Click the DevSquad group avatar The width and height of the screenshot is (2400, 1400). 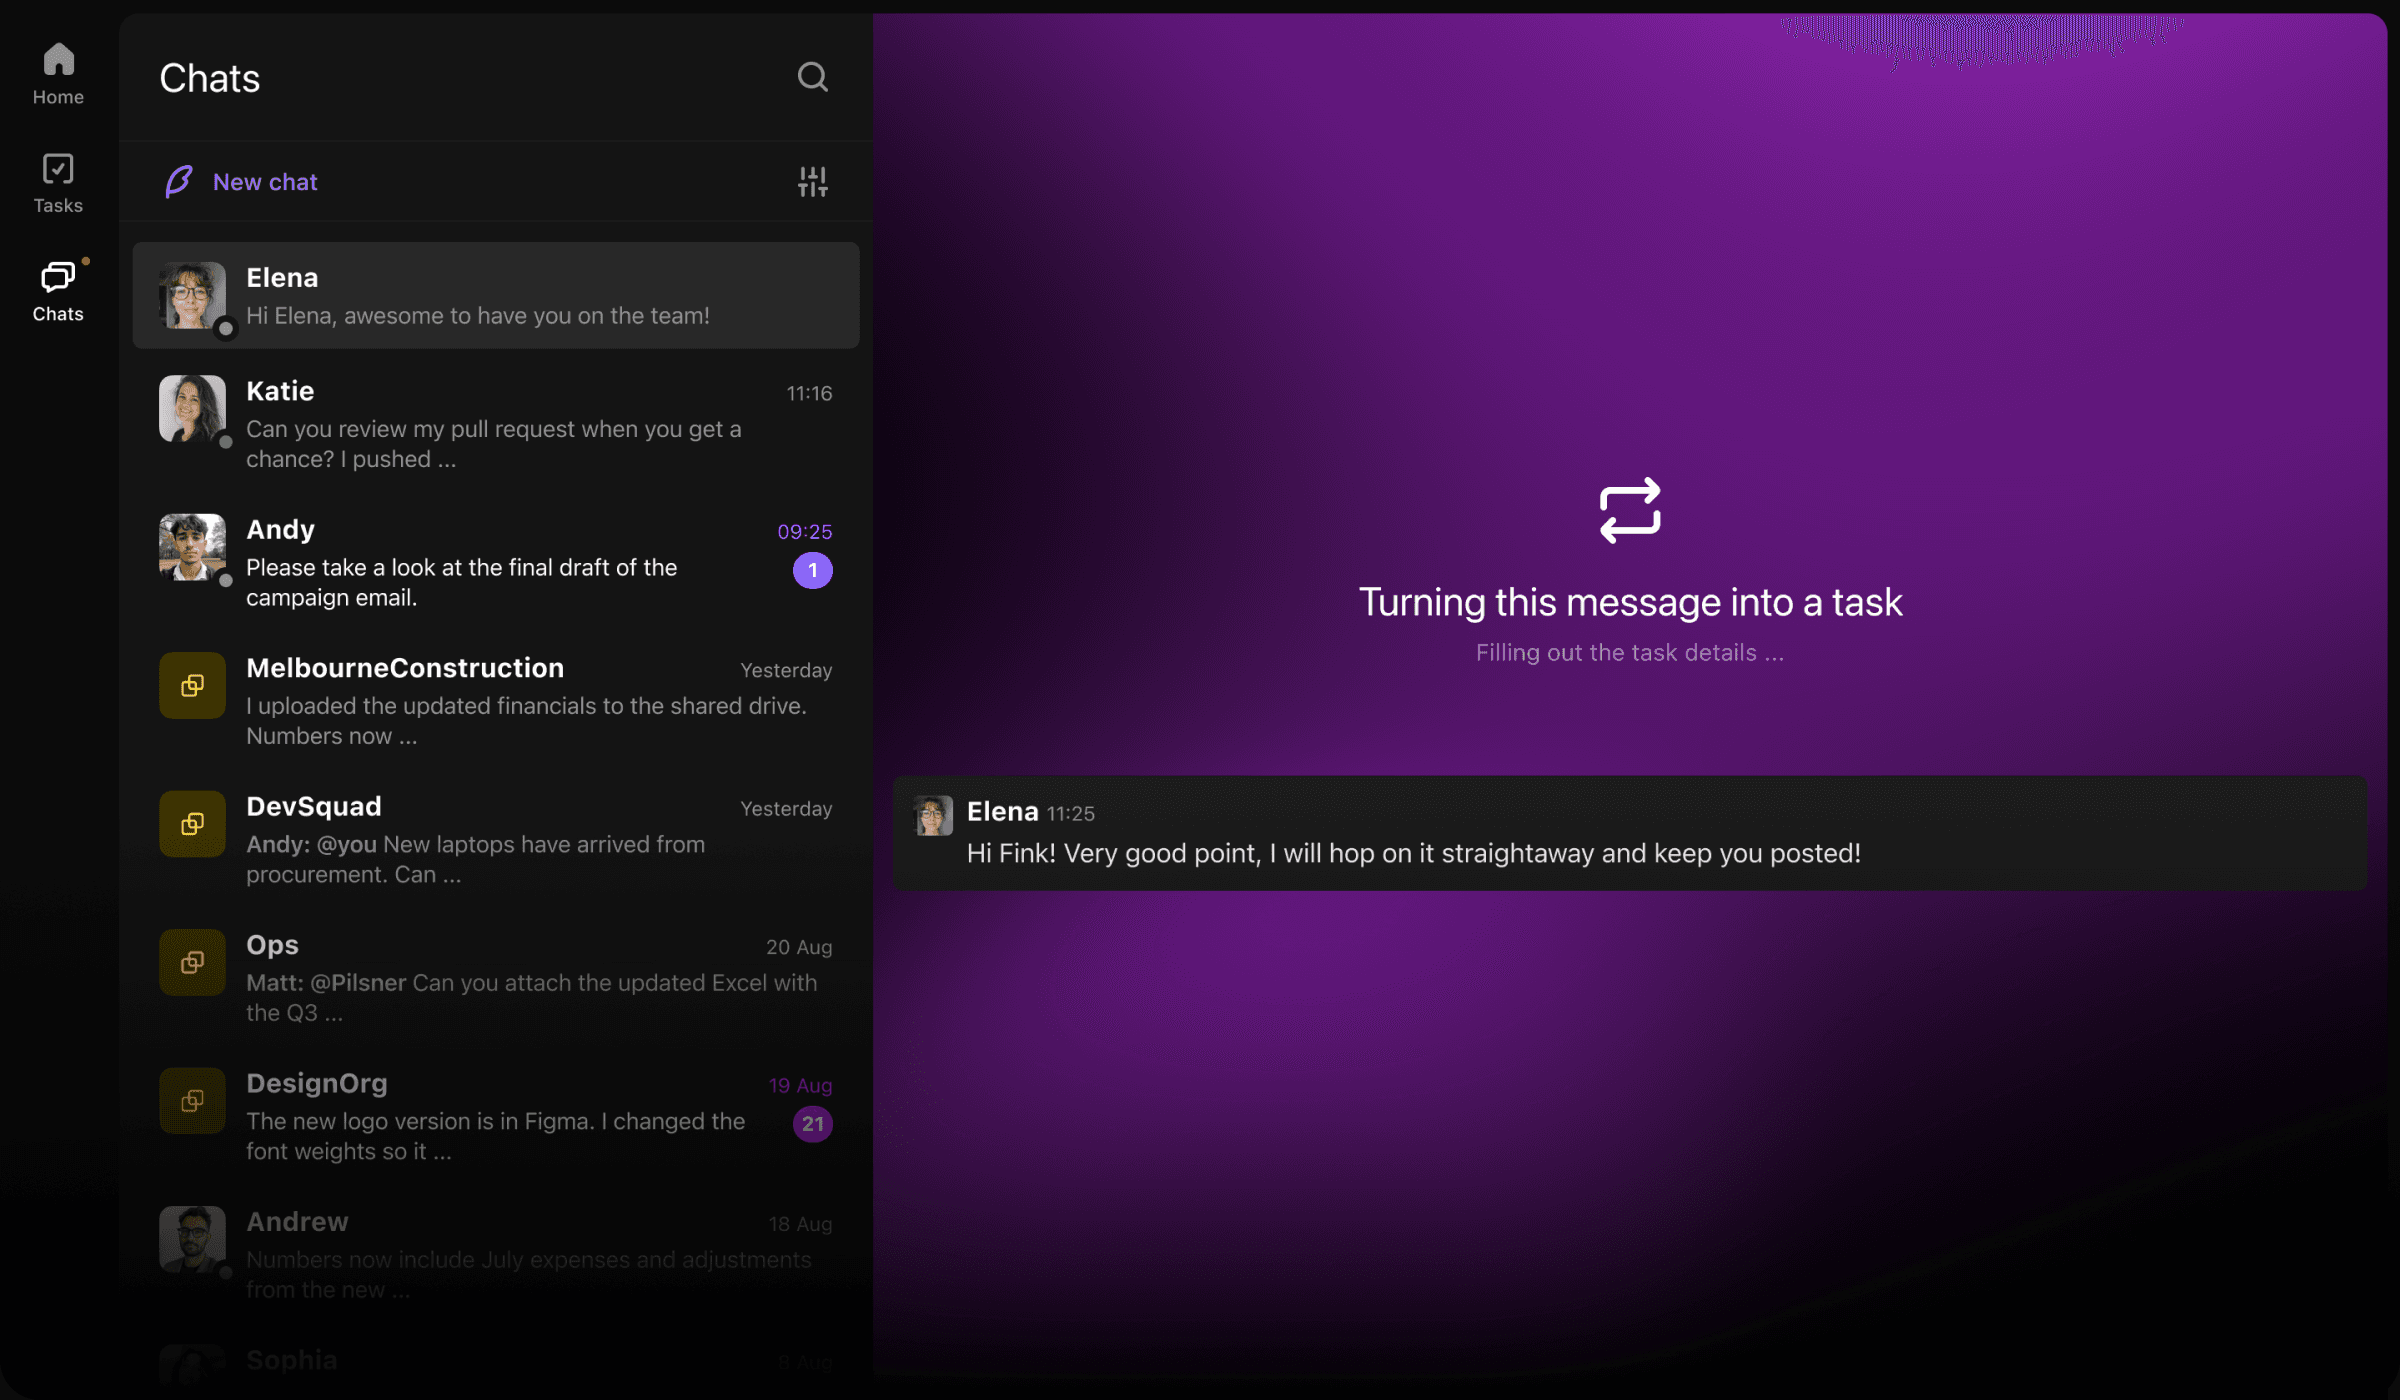point(191,824)
